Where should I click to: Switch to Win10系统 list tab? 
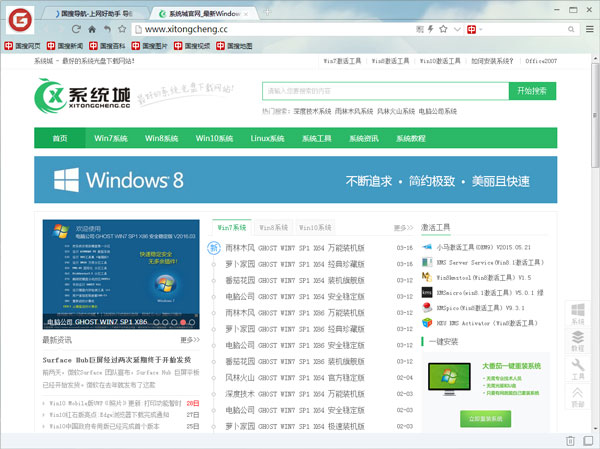(x=315, y=228)
